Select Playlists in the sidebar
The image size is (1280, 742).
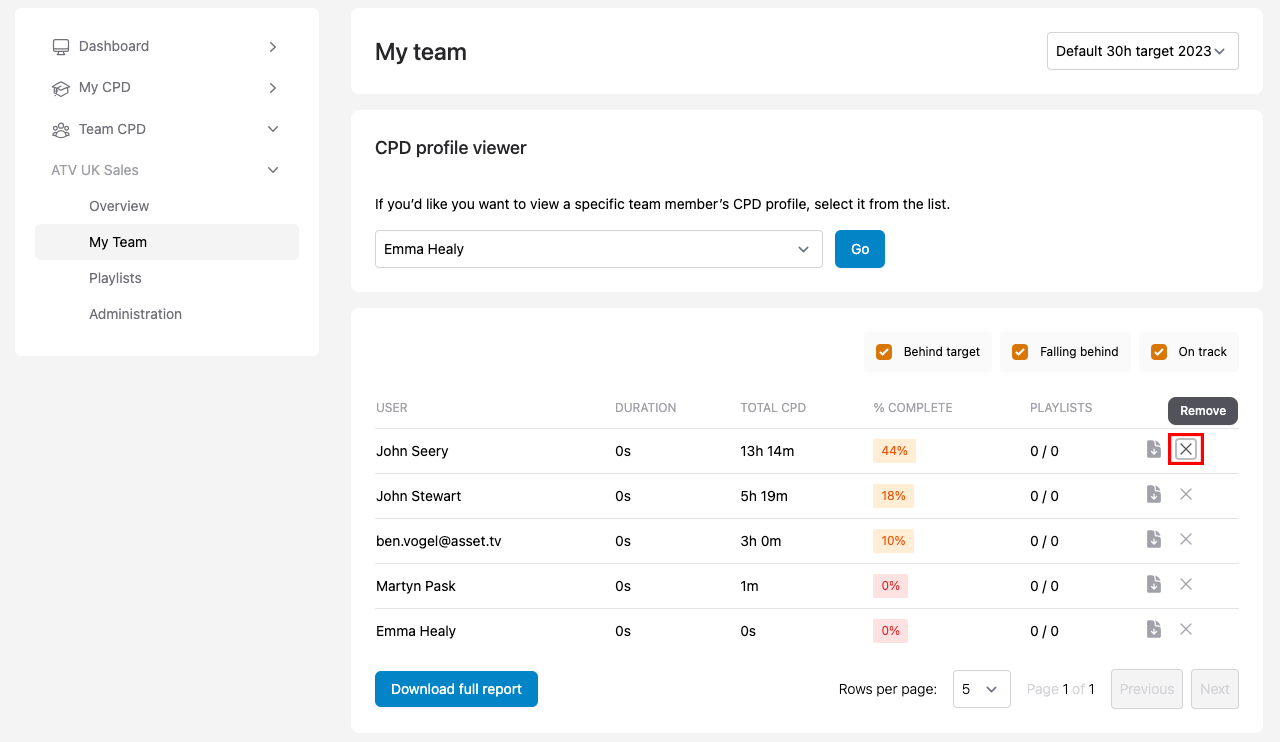(115, 278)
